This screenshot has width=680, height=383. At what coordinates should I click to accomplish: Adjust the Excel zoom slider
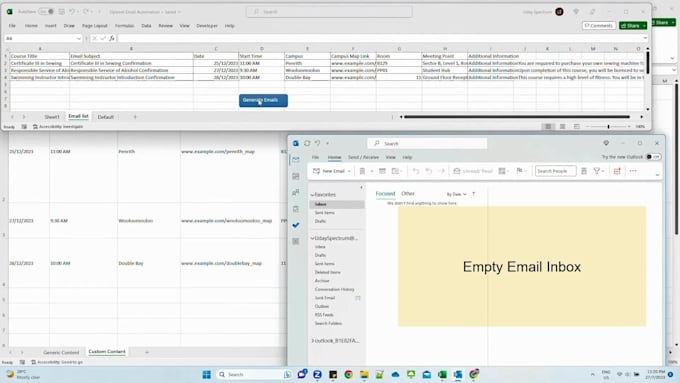[608, 127]
